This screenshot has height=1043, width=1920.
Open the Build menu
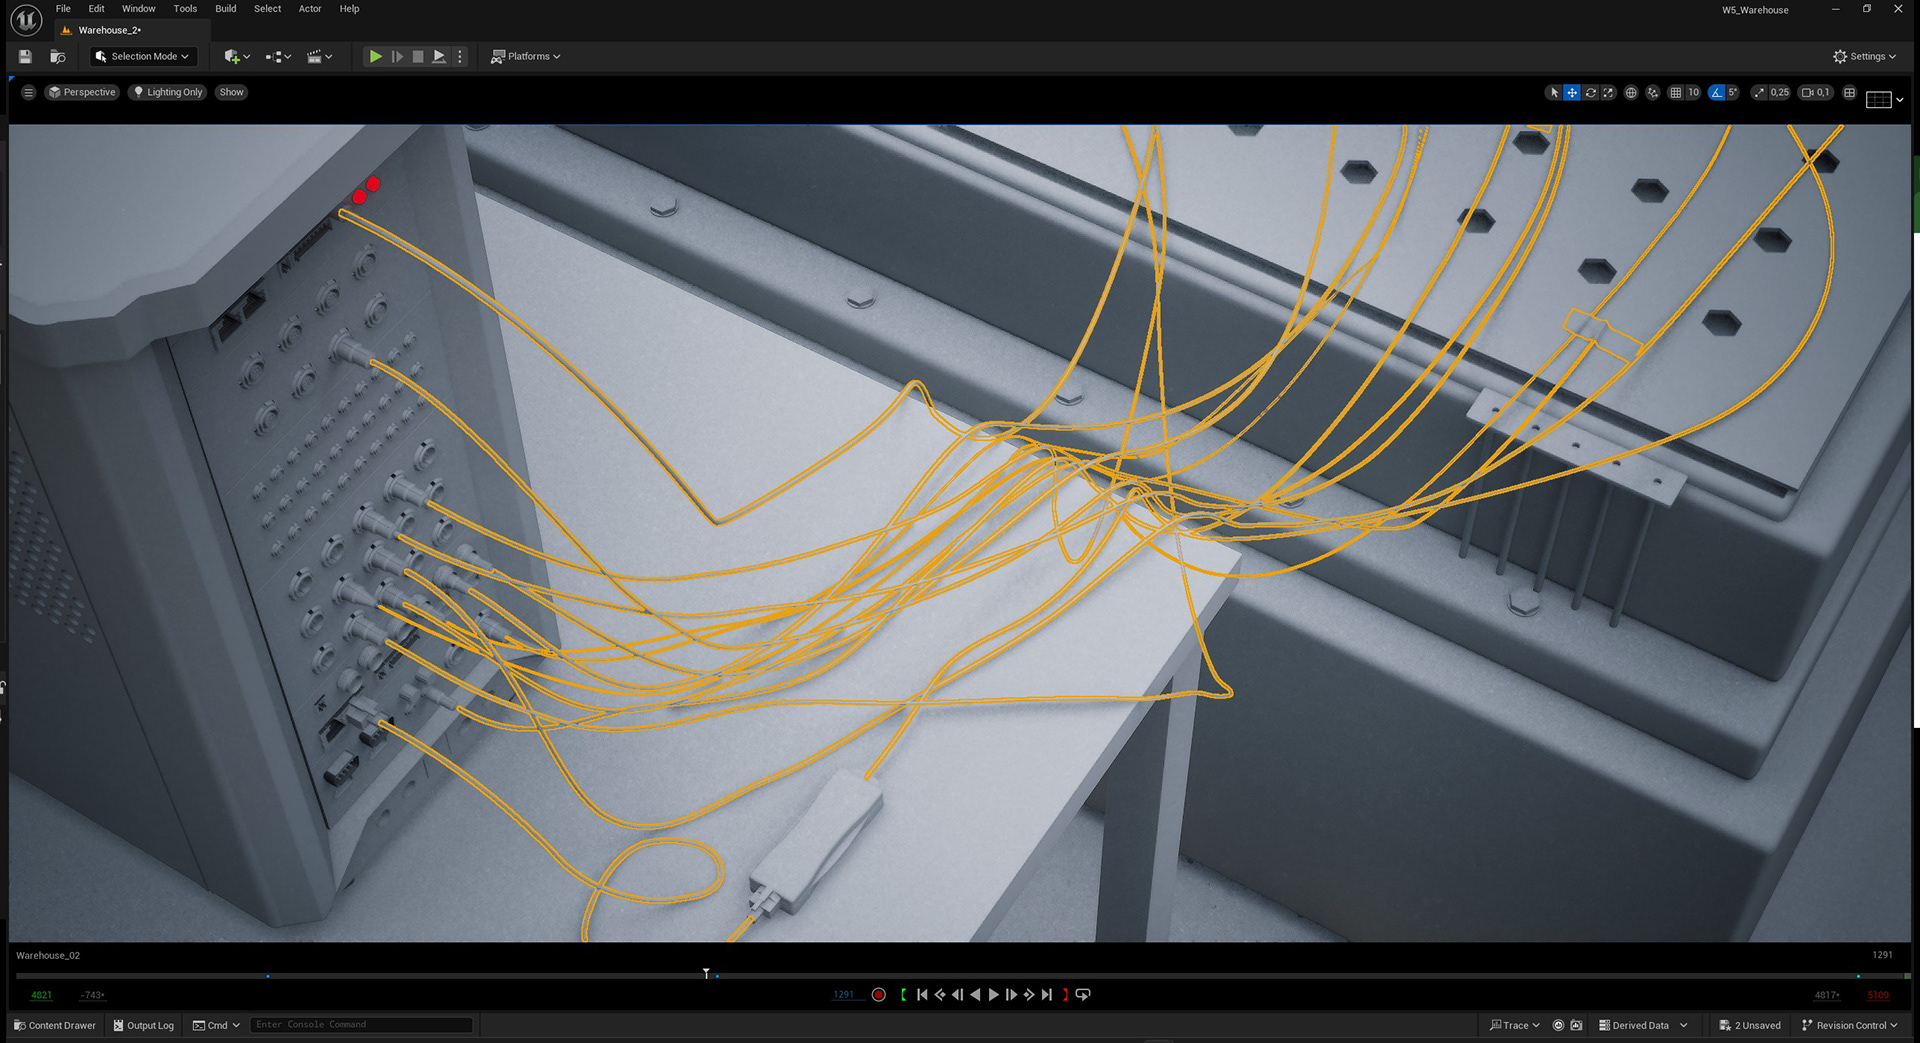coord(226,9)
